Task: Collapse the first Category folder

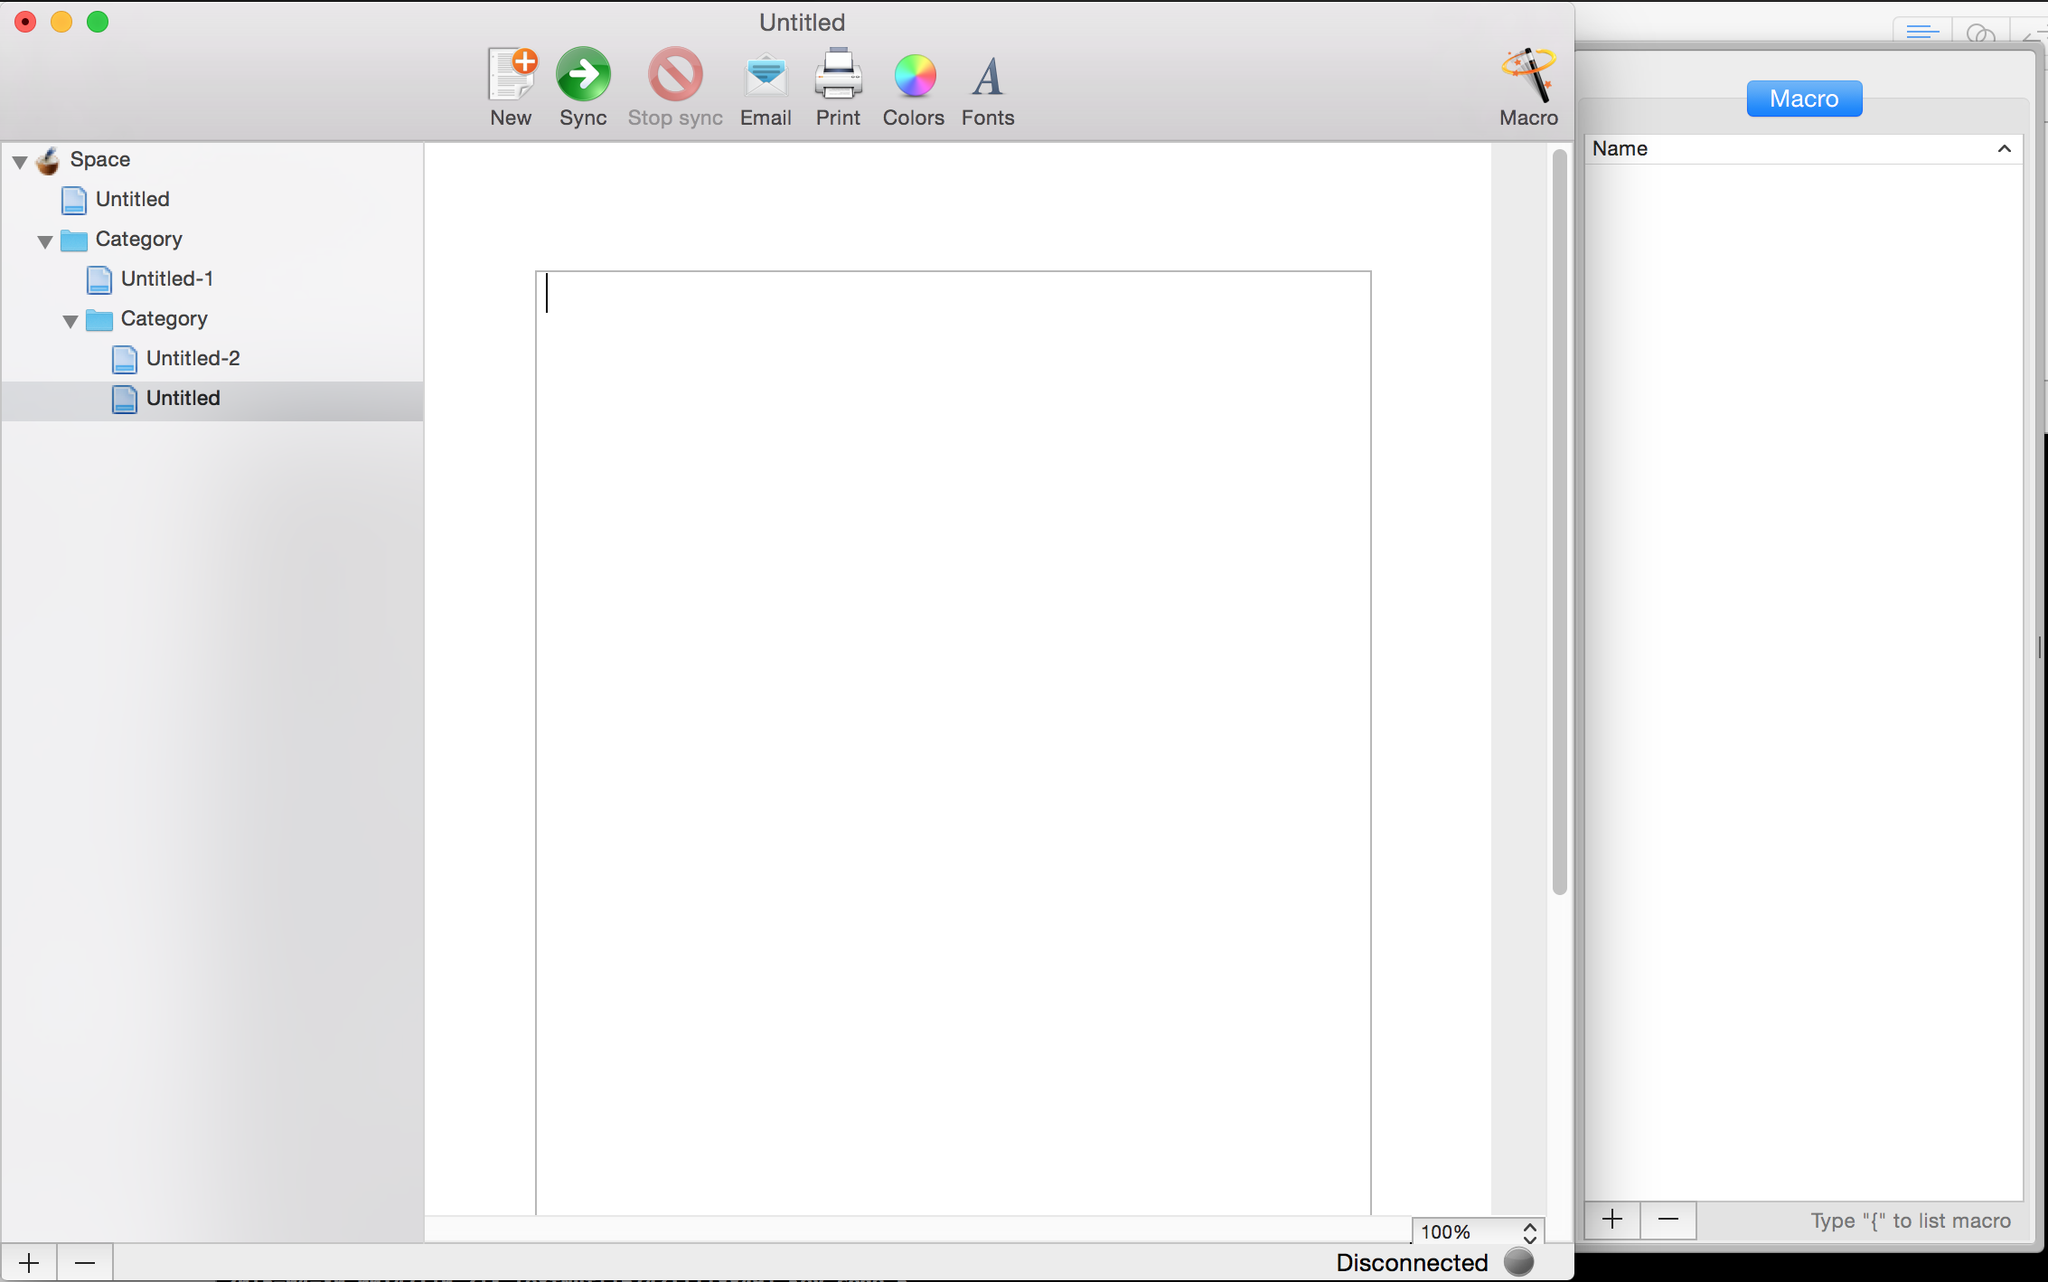Action: [x=45, y=241]
